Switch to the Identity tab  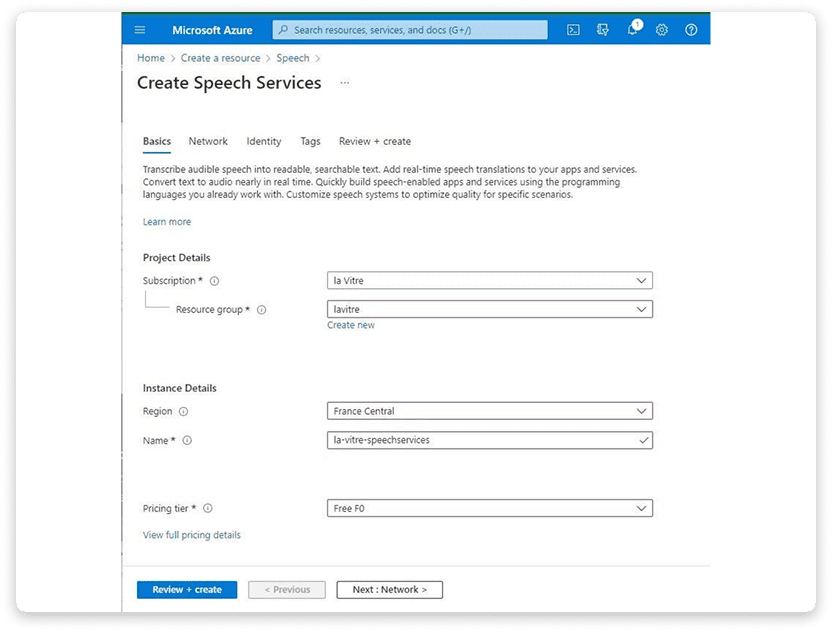(264, 142)
